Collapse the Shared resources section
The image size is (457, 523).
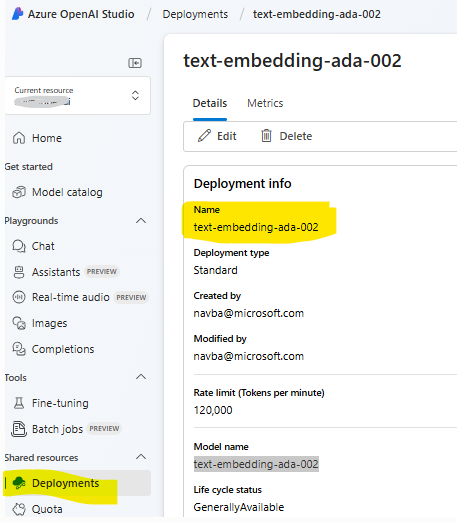point(141,457)
